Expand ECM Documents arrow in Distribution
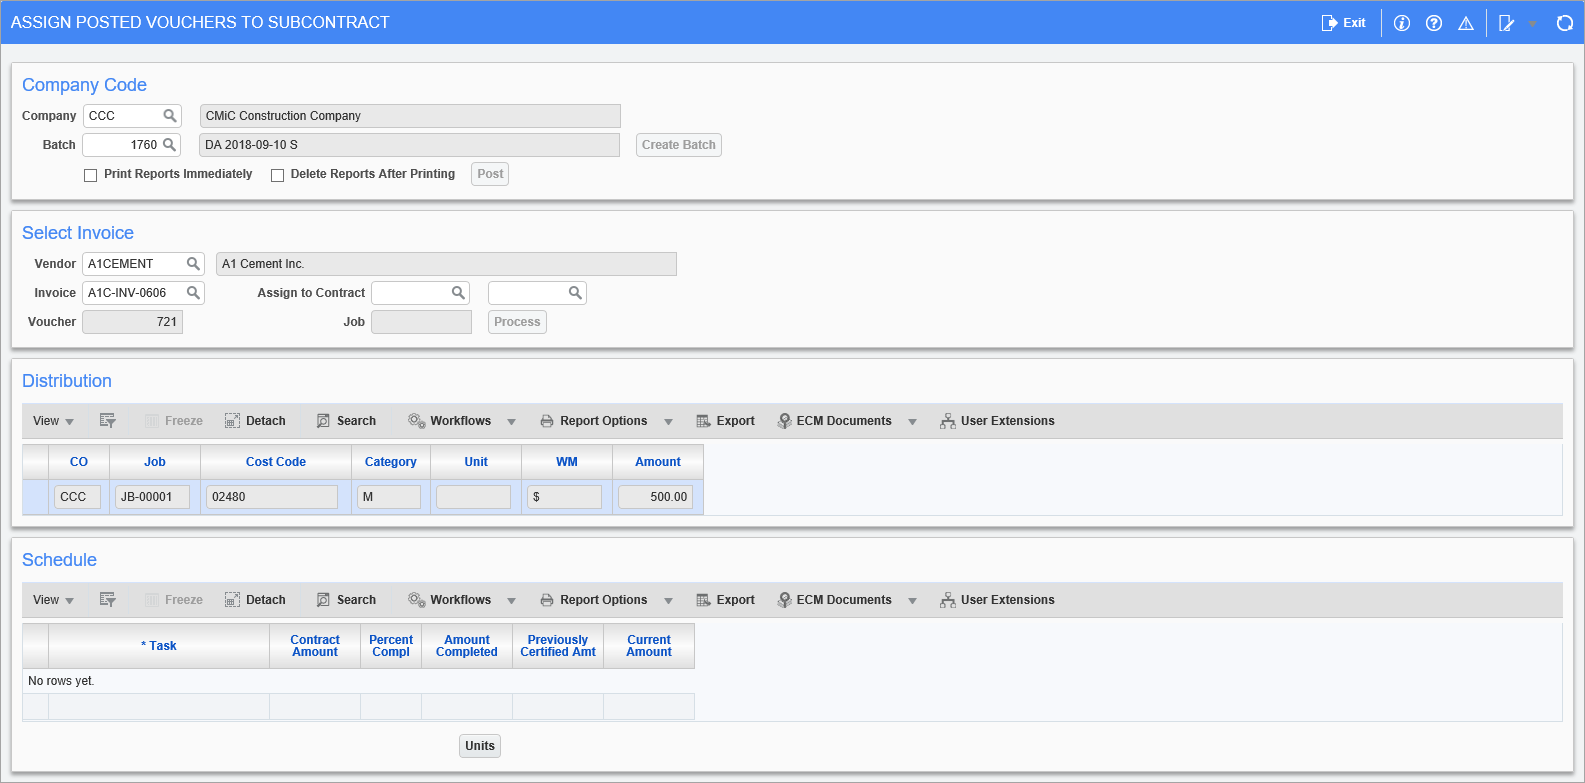Screen dimensions: 1585x783 click(912, 422)
